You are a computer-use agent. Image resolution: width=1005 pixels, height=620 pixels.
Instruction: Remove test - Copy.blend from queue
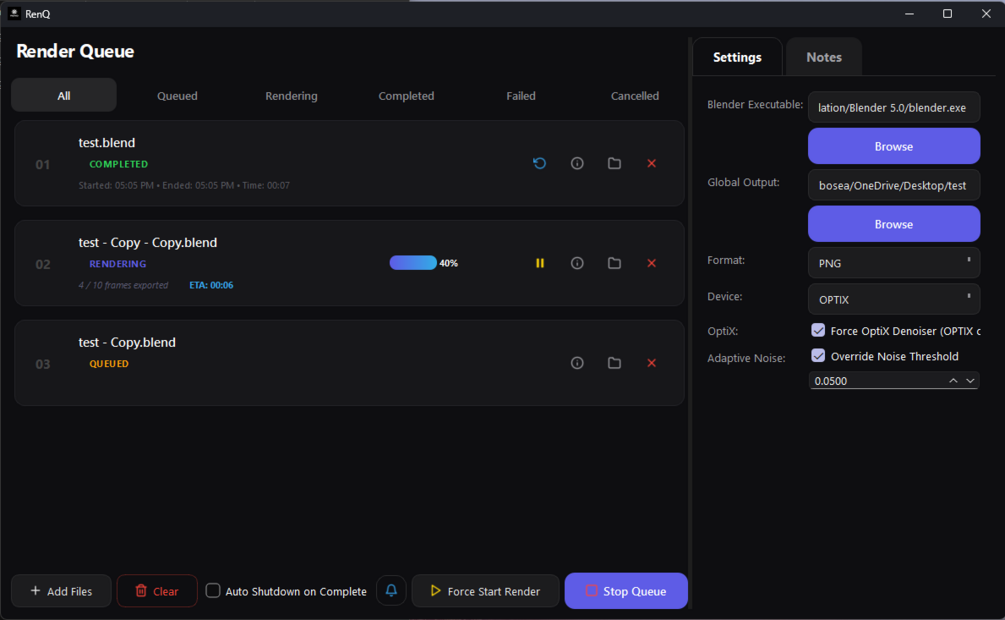click(x=651, y=363)
